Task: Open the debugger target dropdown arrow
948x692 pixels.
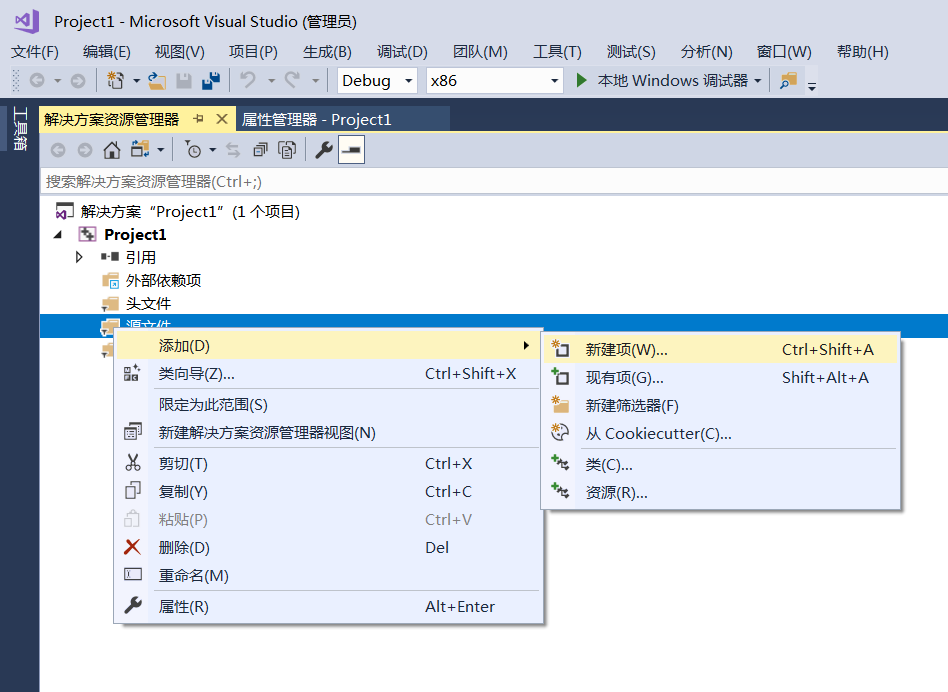Action: click(758, 80)
